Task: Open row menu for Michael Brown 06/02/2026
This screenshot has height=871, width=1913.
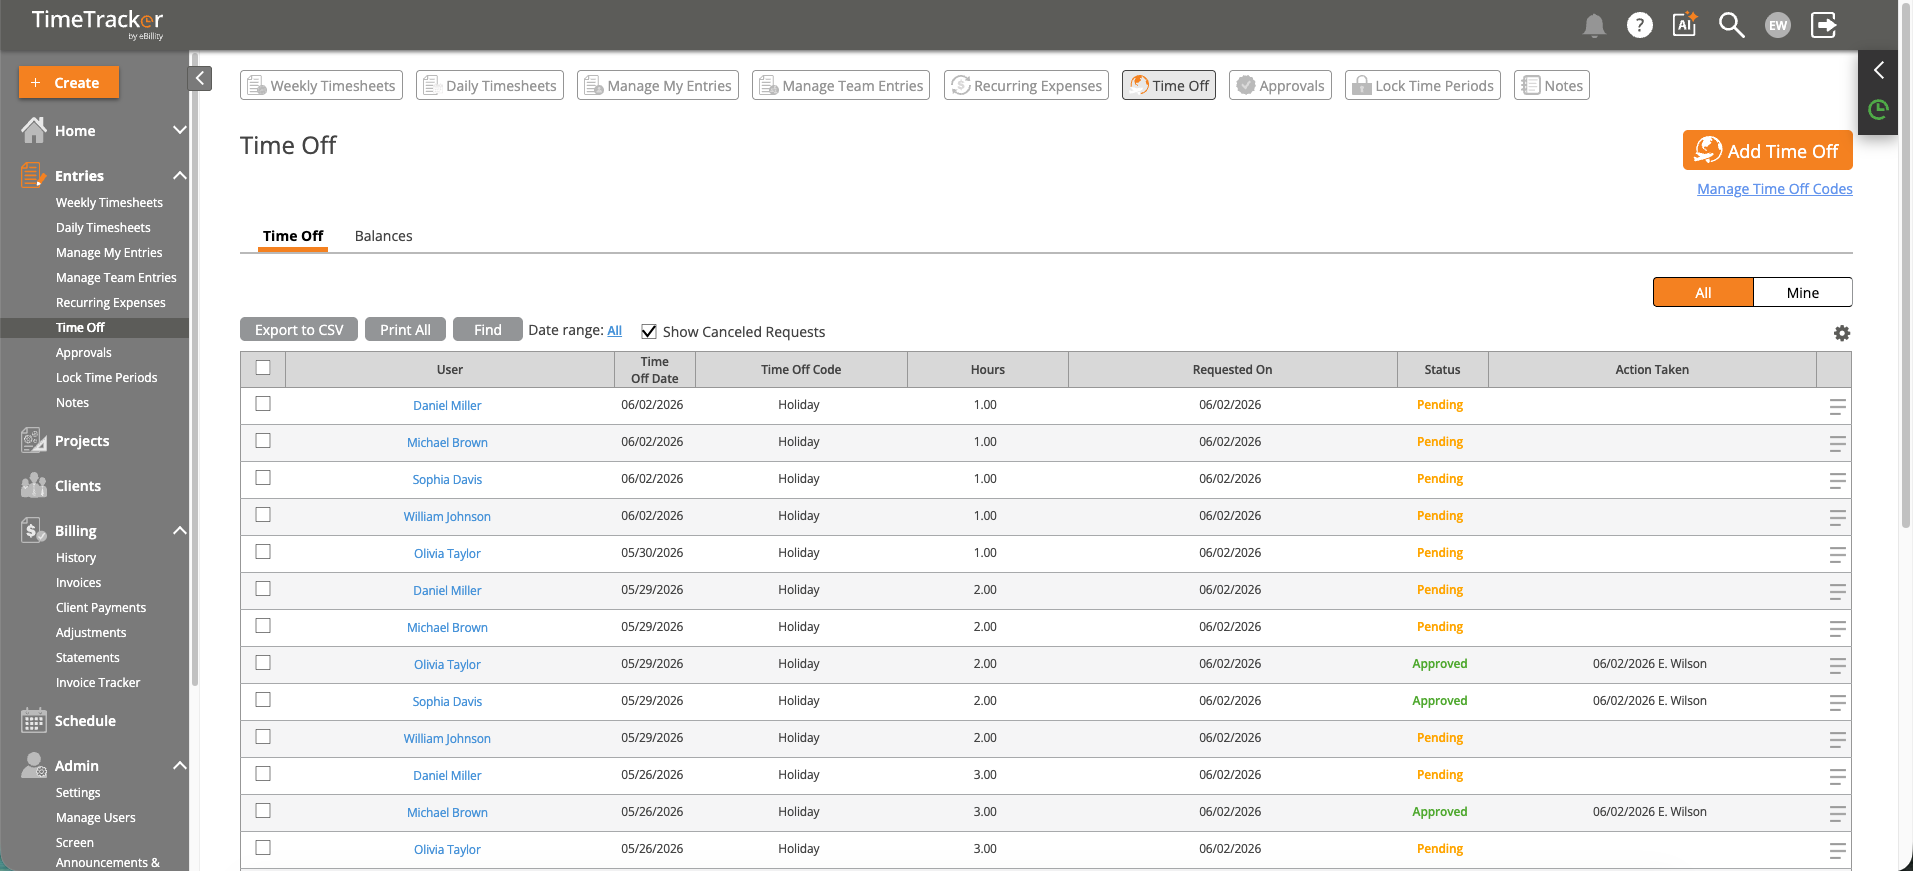Action: (1838, 444)
